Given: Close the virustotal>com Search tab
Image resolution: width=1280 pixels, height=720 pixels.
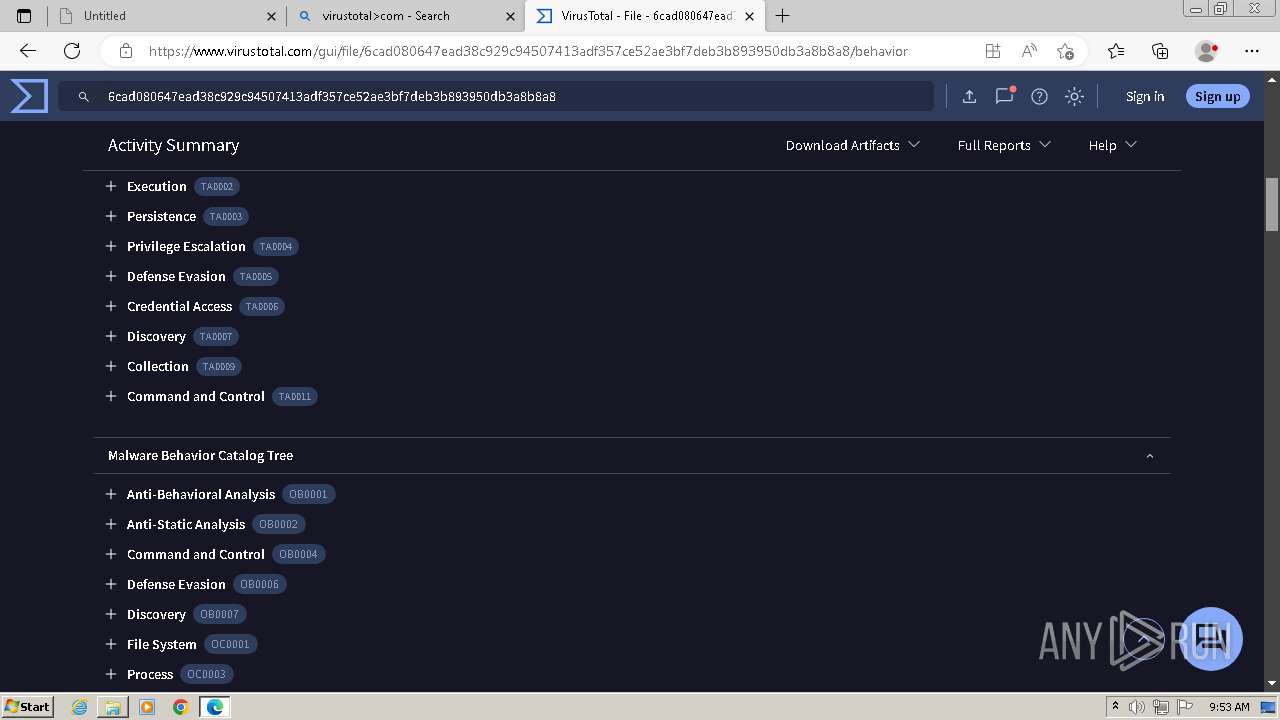Looking at the screenshot, I should 511,16.
